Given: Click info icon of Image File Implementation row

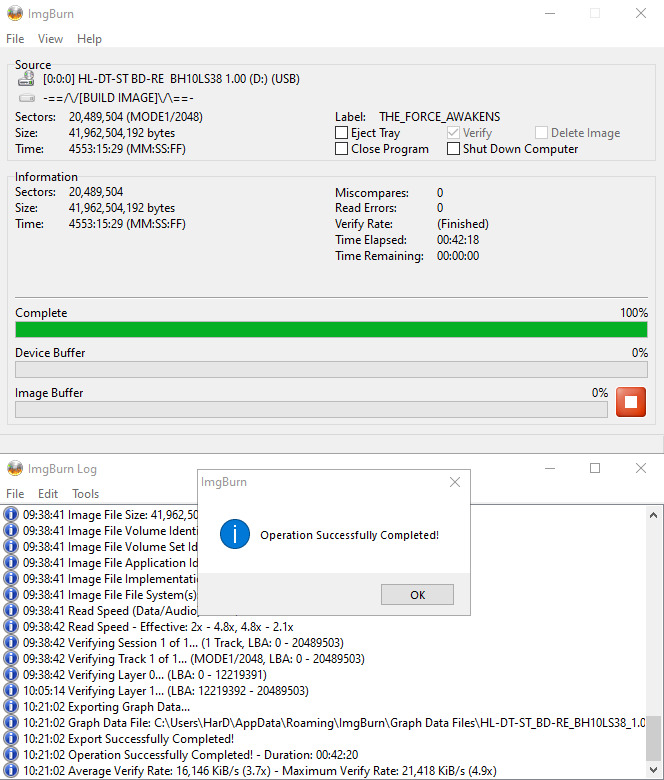Looking at the screenshot, I should tap(11, 578).
